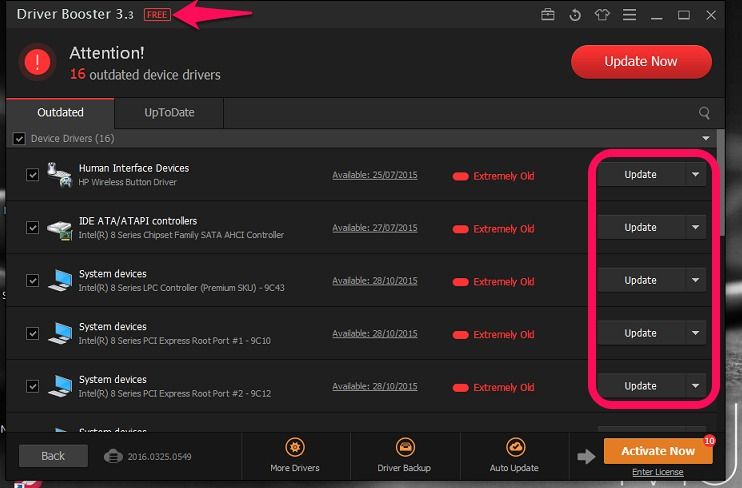Screen dimensions: 742x488
Task: Open the Root Port #1 update dropdown arrow
Action: point(695,334)
